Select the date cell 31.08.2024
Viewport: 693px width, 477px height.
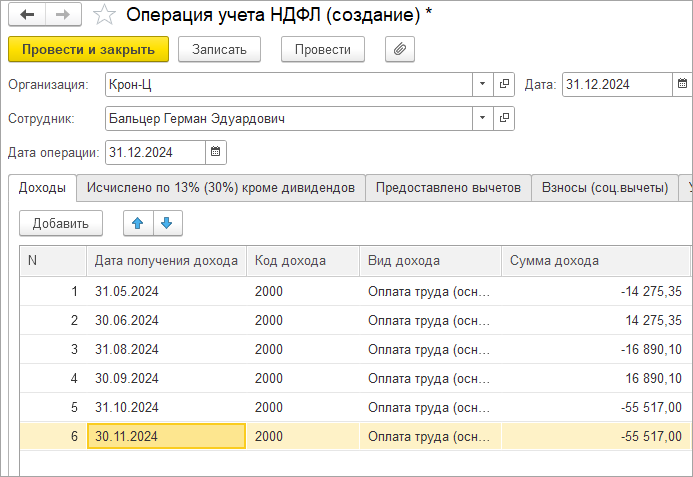pos(166,349)
